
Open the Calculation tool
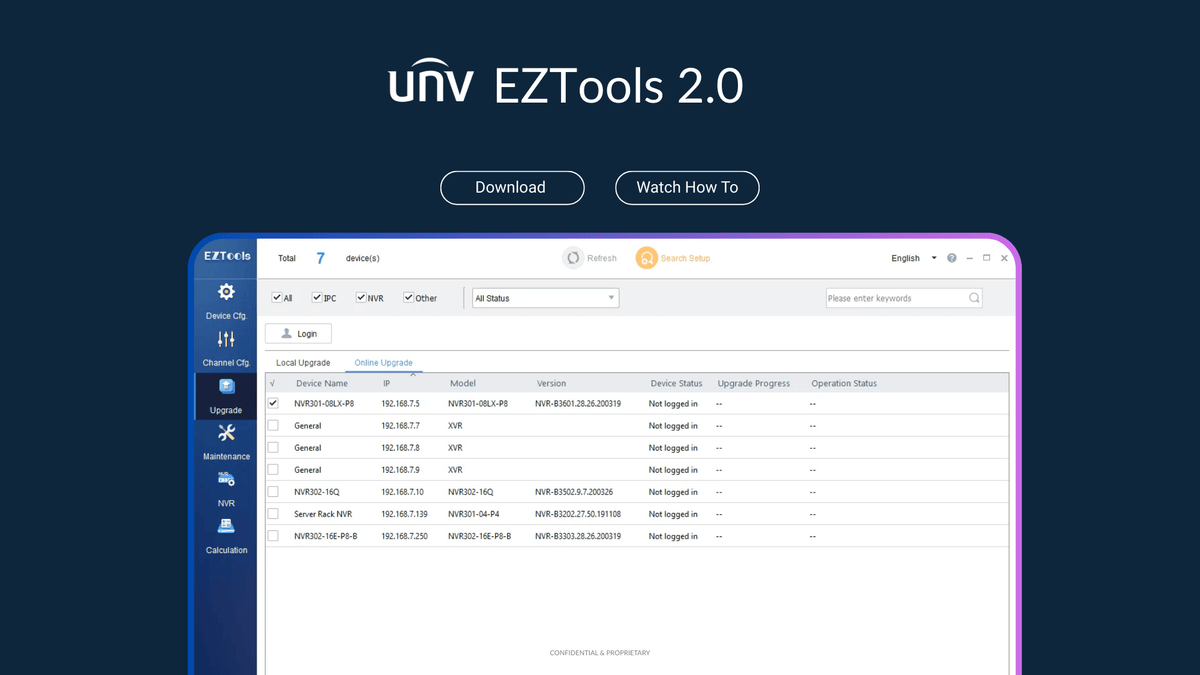[226, 535]
